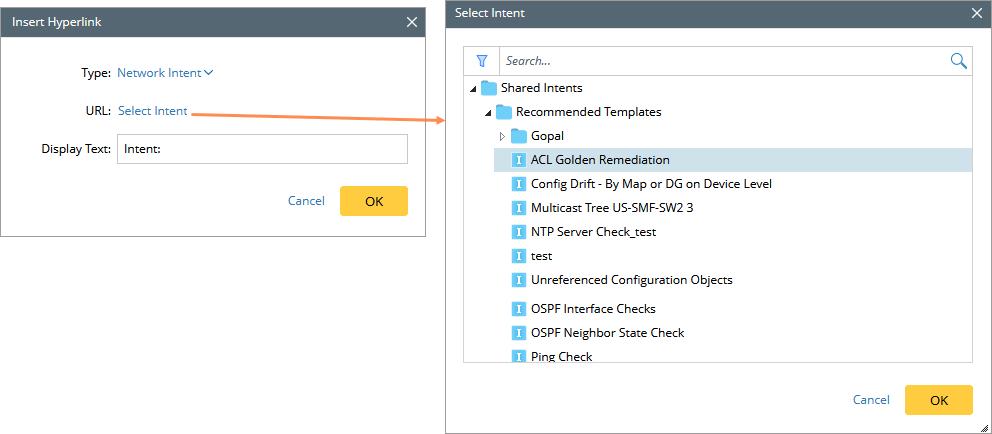Collapse the Recommended Templates node
The width and height of the screenshot is (992, 434).
pos(487,113)
